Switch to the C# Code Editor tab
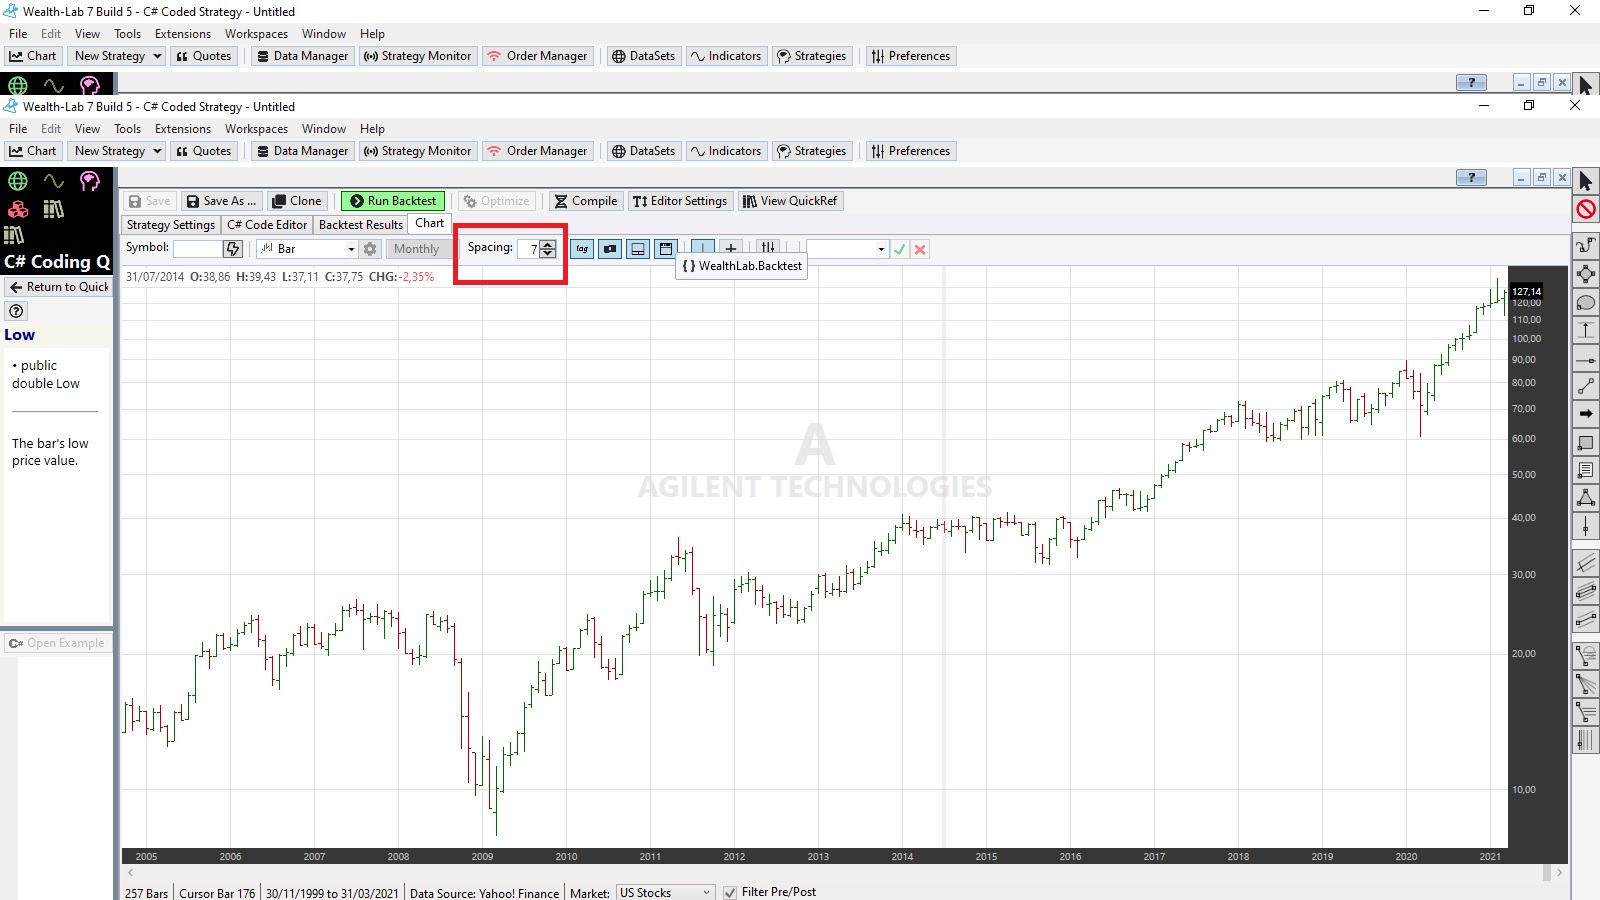 click(267, 225)
